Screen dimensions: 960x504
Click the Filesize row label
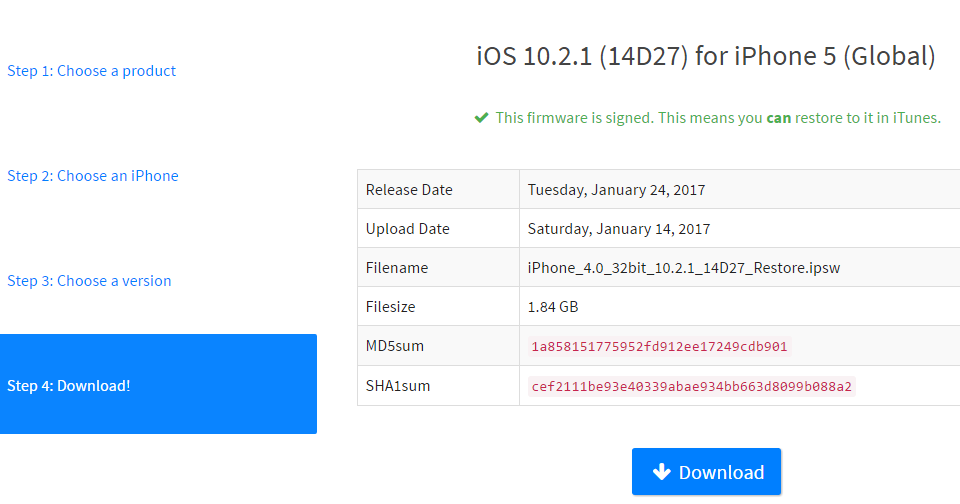[391, 307]
